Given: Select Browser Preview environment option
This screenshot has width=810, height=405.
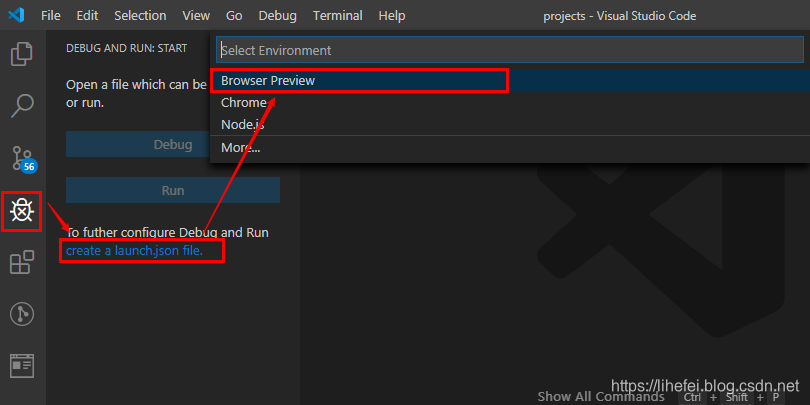Looking at the screenshot, I should tap(509, 81).
